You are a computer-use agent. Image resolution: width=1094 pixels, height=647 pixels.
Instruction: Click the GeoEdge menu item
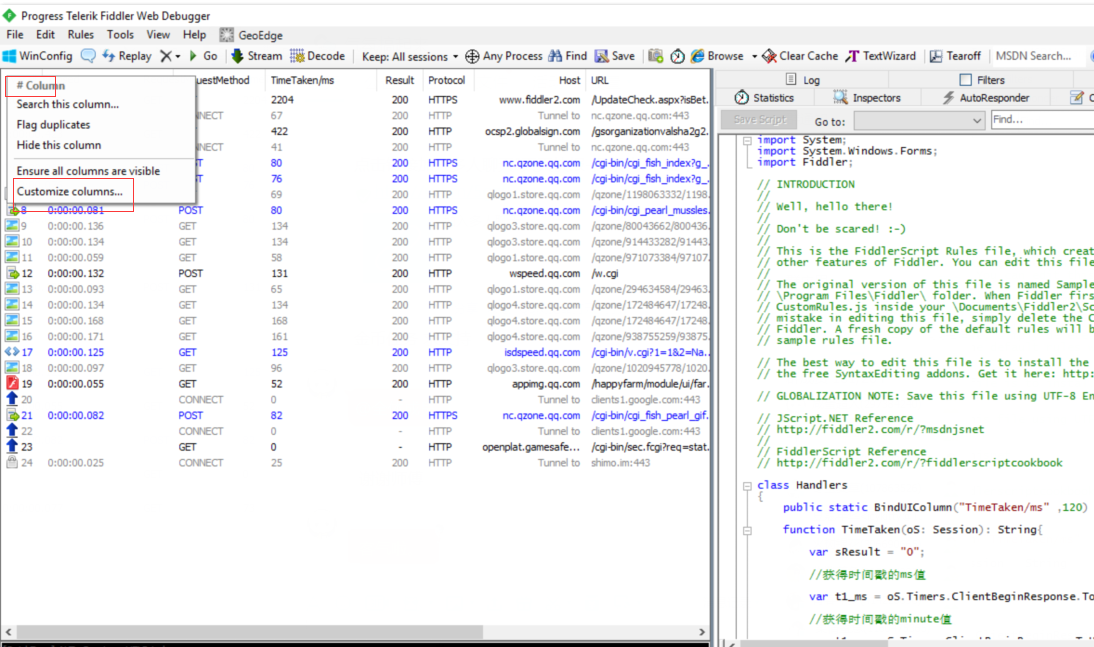tap(251, 35)
